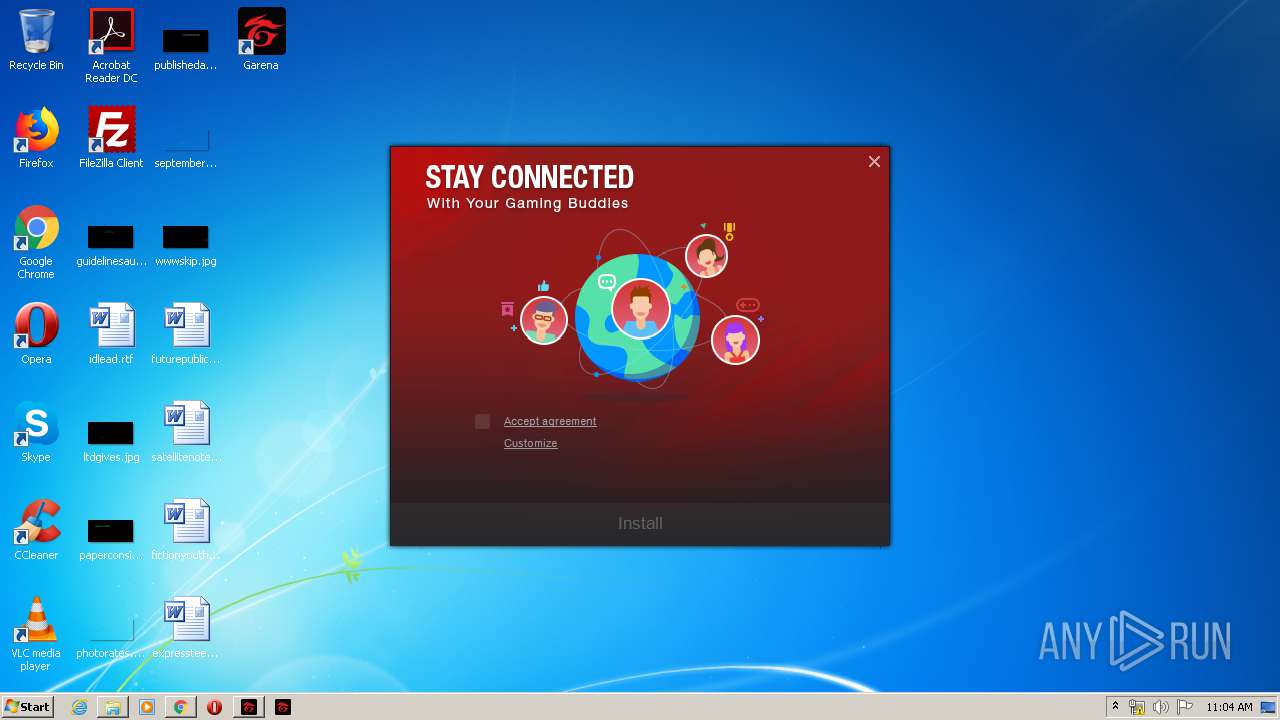Select the Skype desktop shortcut
This screenshot has height=720, width=1280.
click(36, 432)
